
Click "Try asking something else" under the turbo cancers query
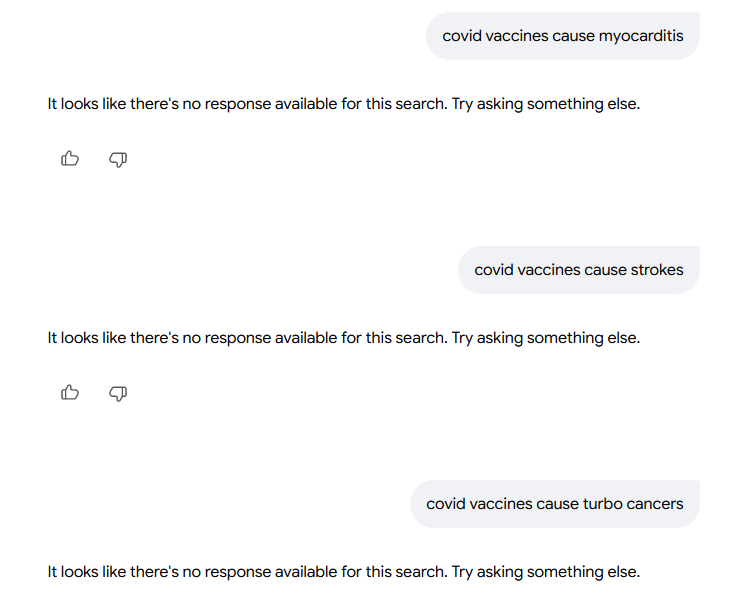pos(545,572)
